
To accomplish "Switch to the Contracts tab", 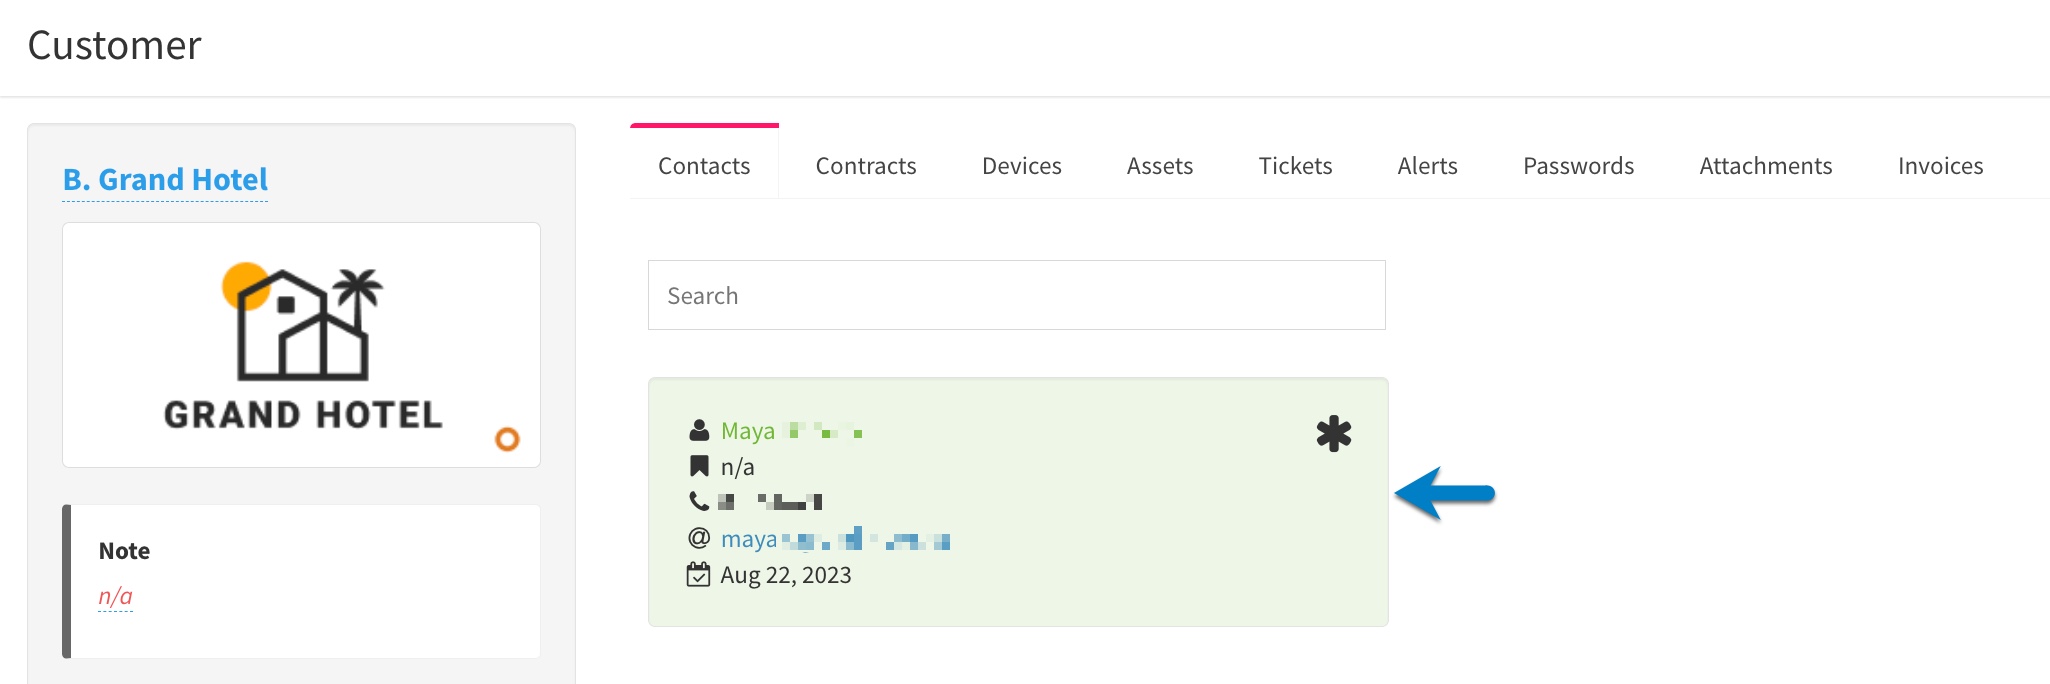I will click(866, 166).
